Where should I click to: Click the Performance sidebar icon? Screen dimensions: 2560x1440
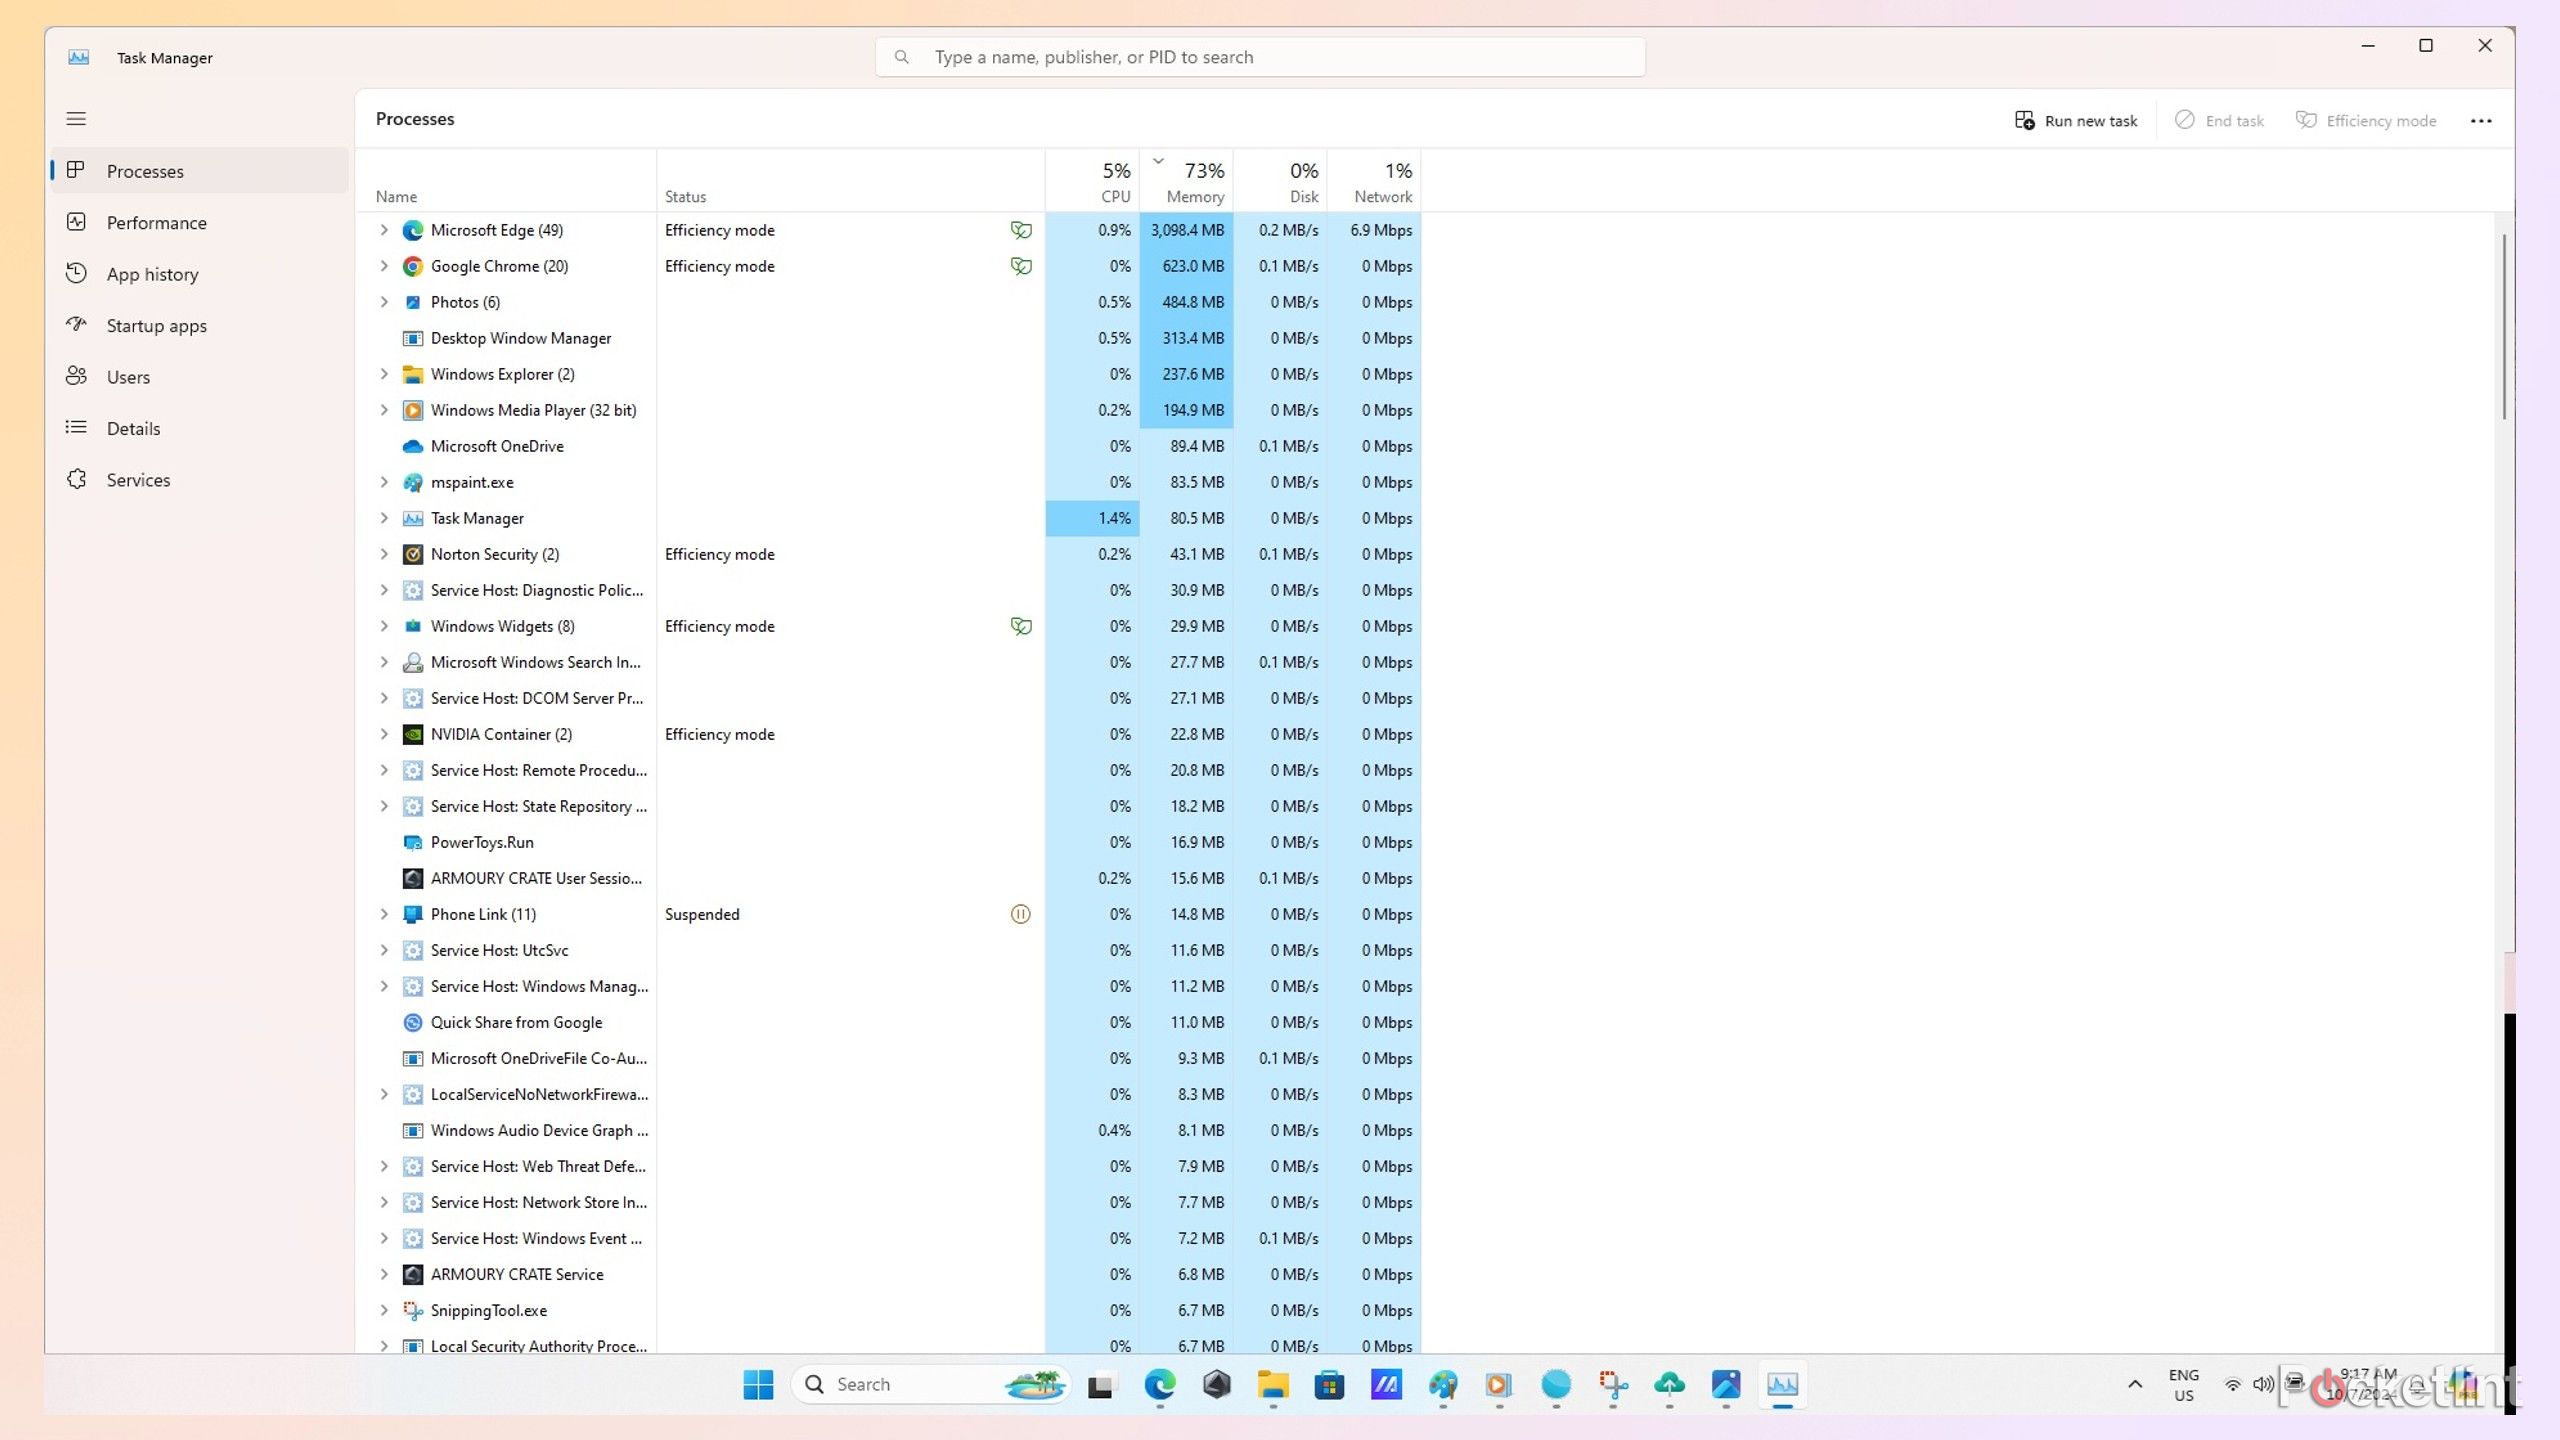point(77,222)
